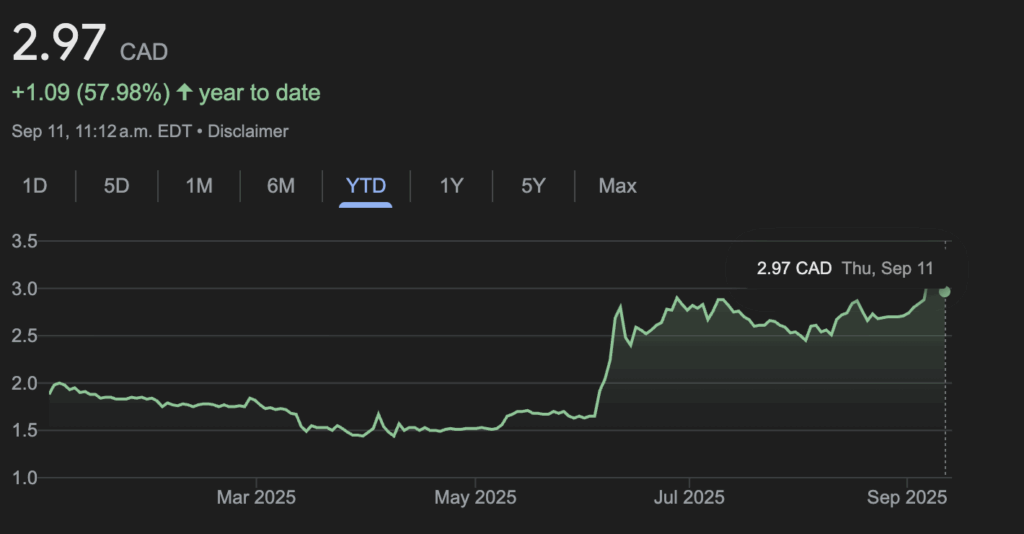Click the YTD range tab
The width and height of the screenshot is (1024, 534).
(x=365, y=185)
